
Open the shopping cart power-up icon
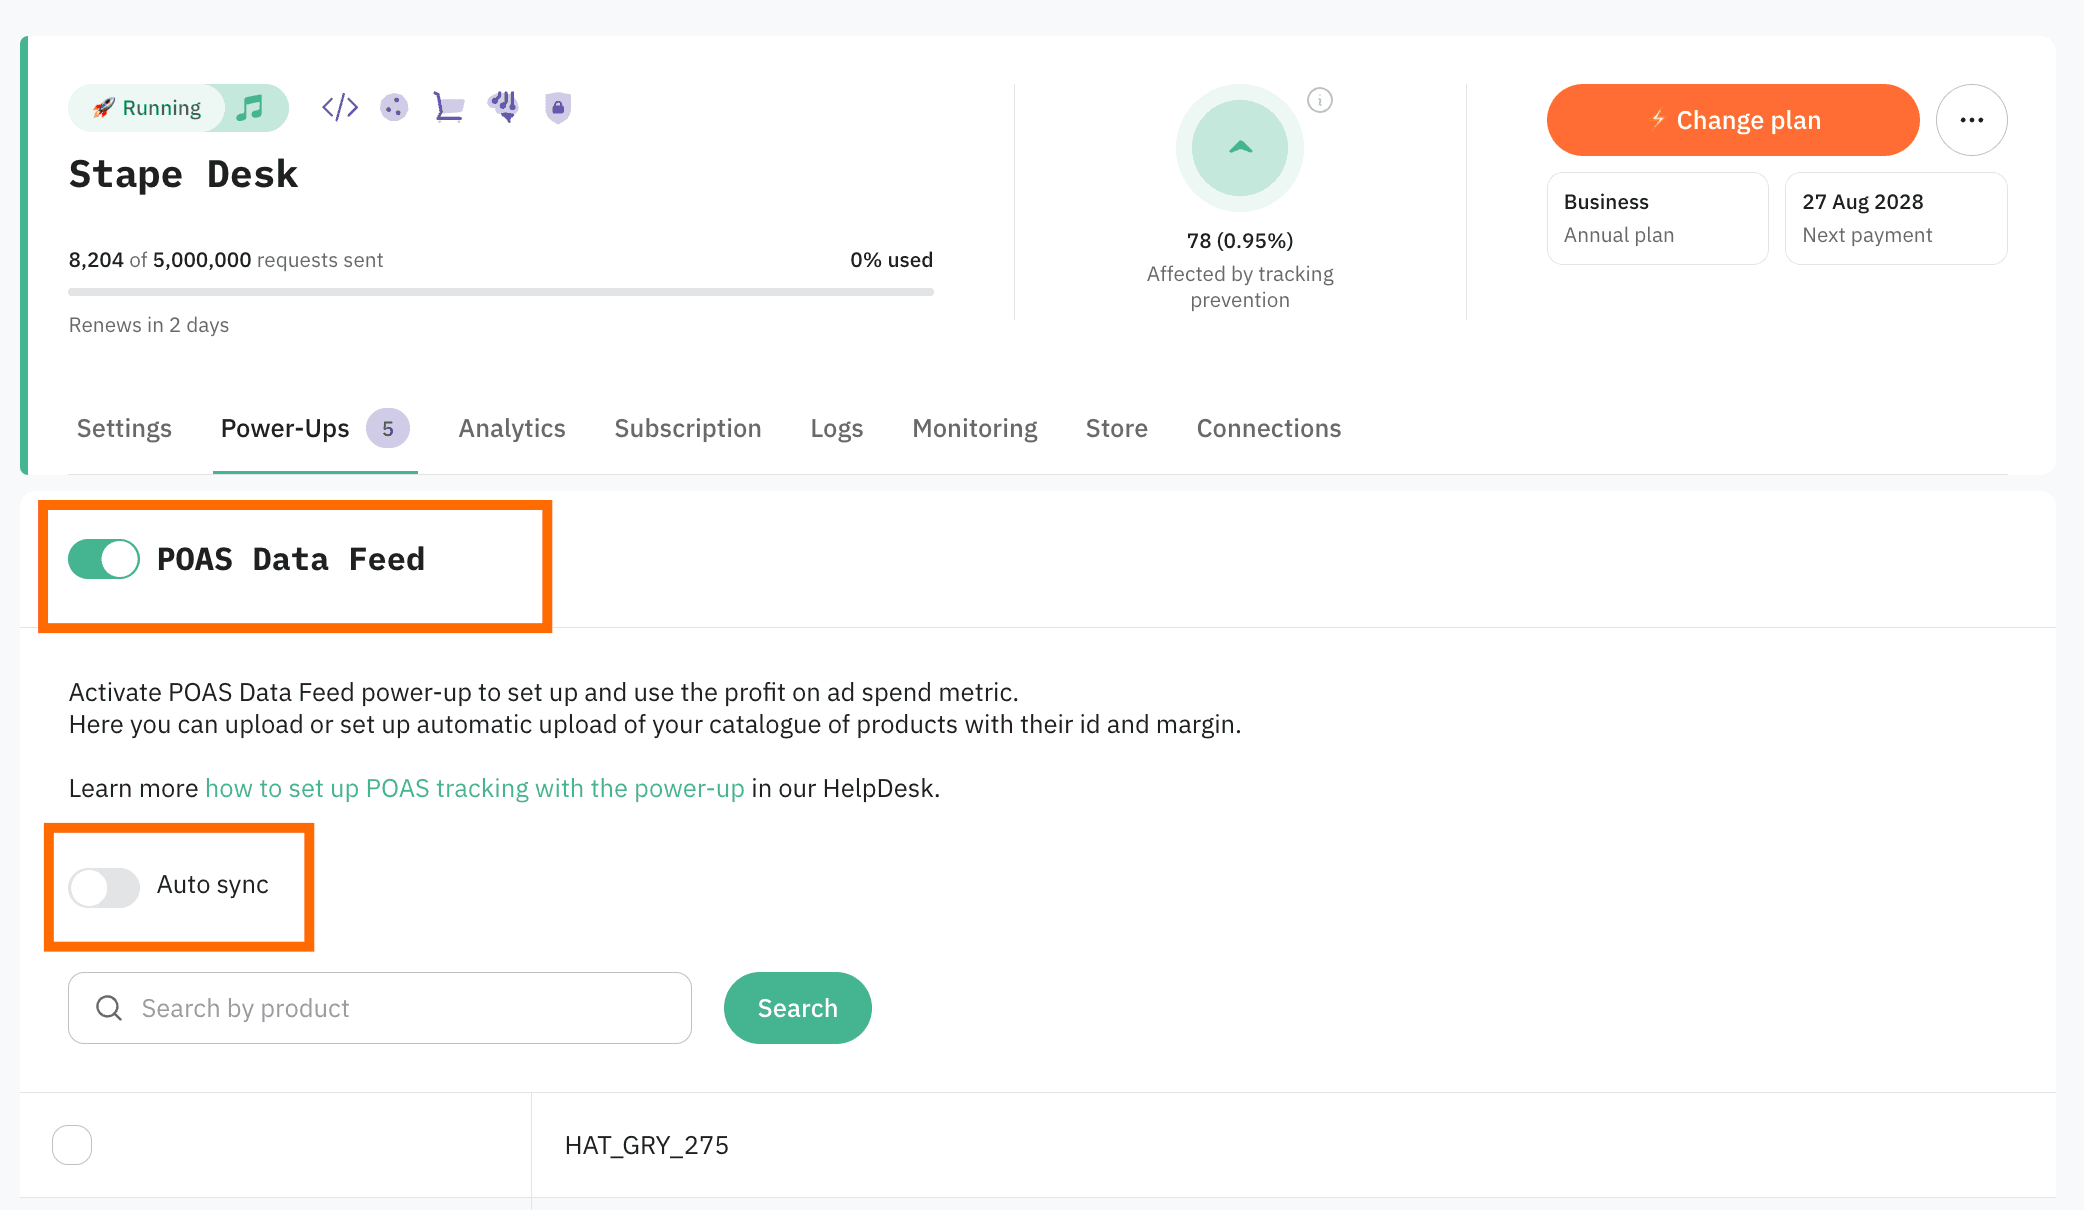449,107
